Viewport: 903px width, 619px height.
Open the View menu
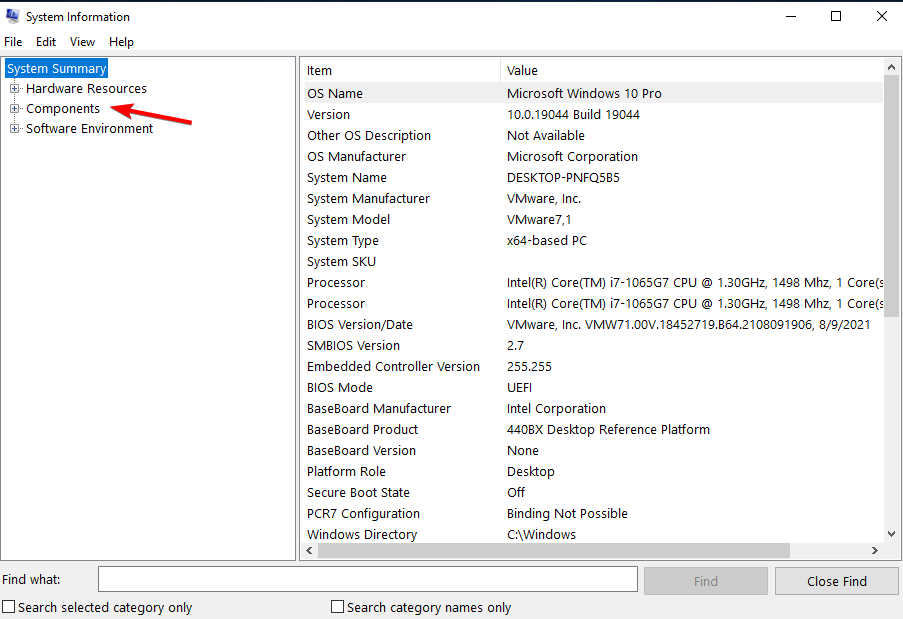[x=82, y=41]
